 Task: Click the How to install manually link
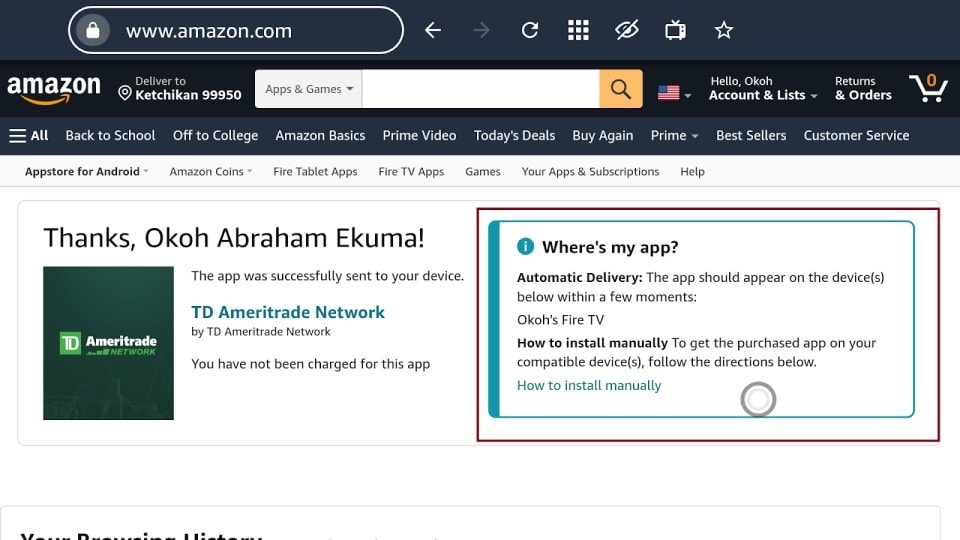pyautogui.click(x=589, y=385)
